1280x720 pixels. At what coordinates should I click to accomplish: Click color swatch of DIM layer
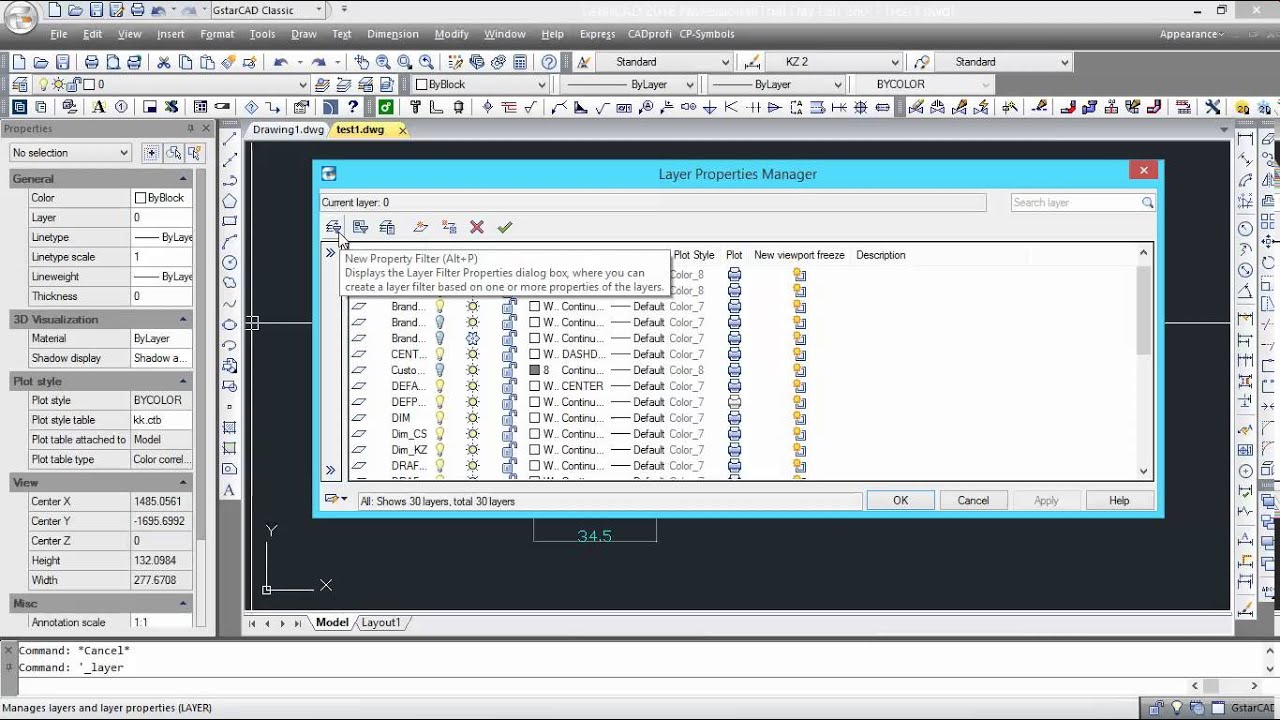[x=534, y=418]
